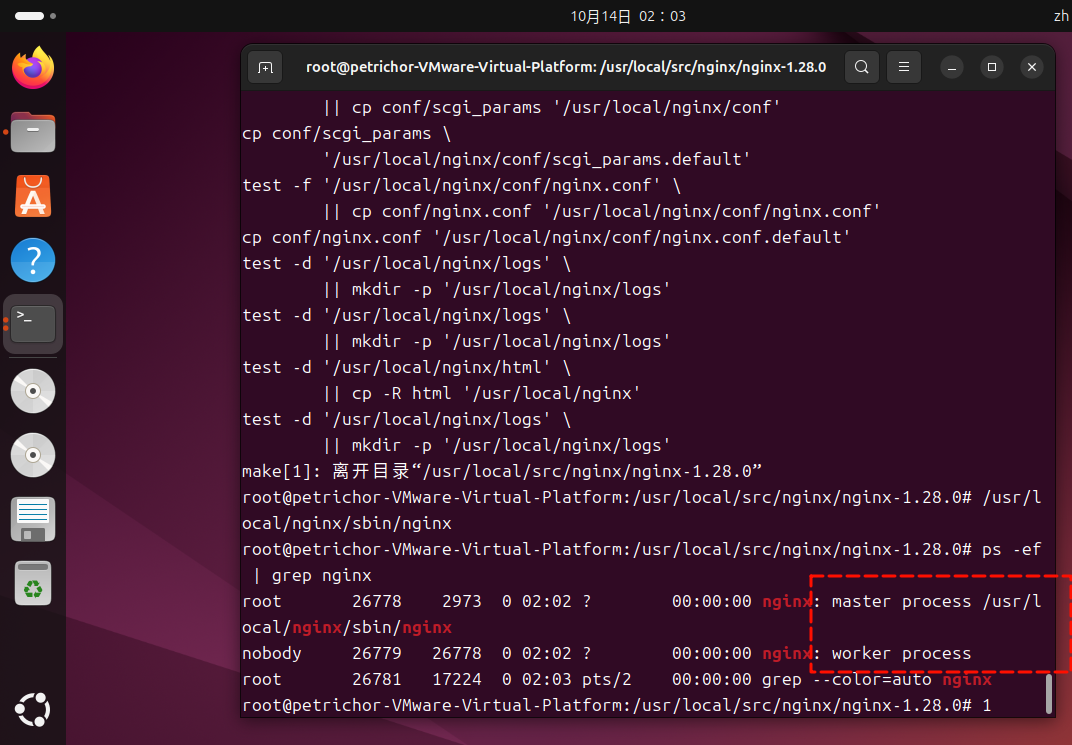Click "ocal/nginx/sbin/nginx" red highlighted line
The height and width of the screenshot is (745, 1072).
347,627
